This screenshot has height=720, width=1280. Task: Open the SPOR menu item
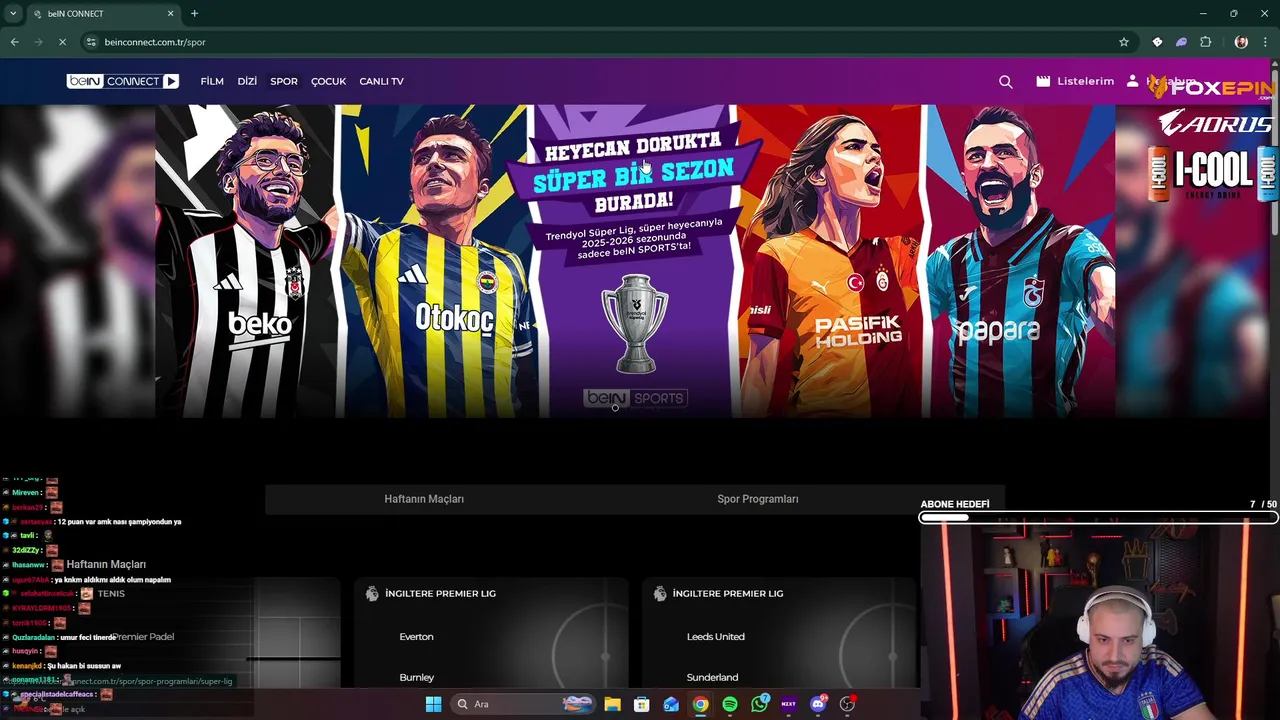[284, 81]
